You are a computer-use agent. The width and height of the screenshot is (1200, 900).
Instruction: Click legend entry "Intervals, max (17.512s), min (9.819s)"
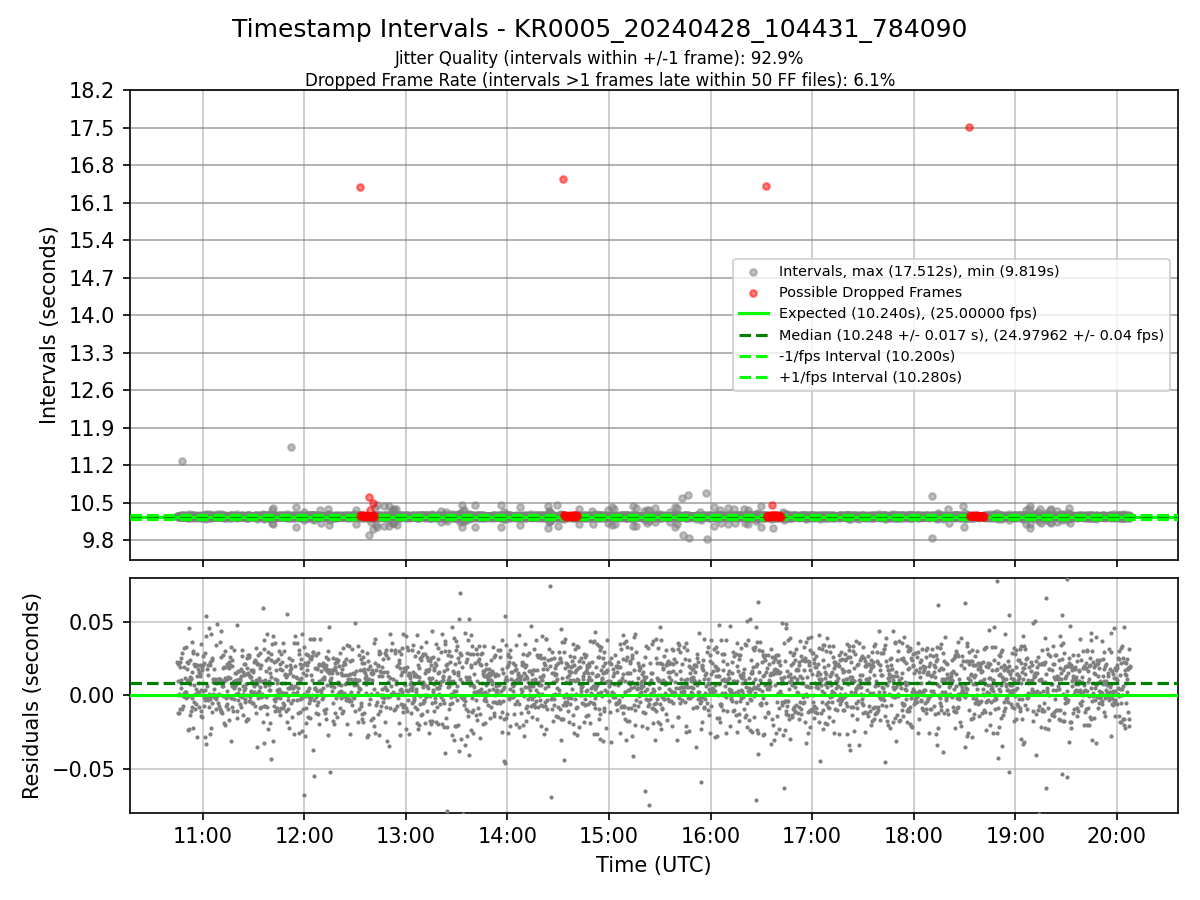click(919, 271)
